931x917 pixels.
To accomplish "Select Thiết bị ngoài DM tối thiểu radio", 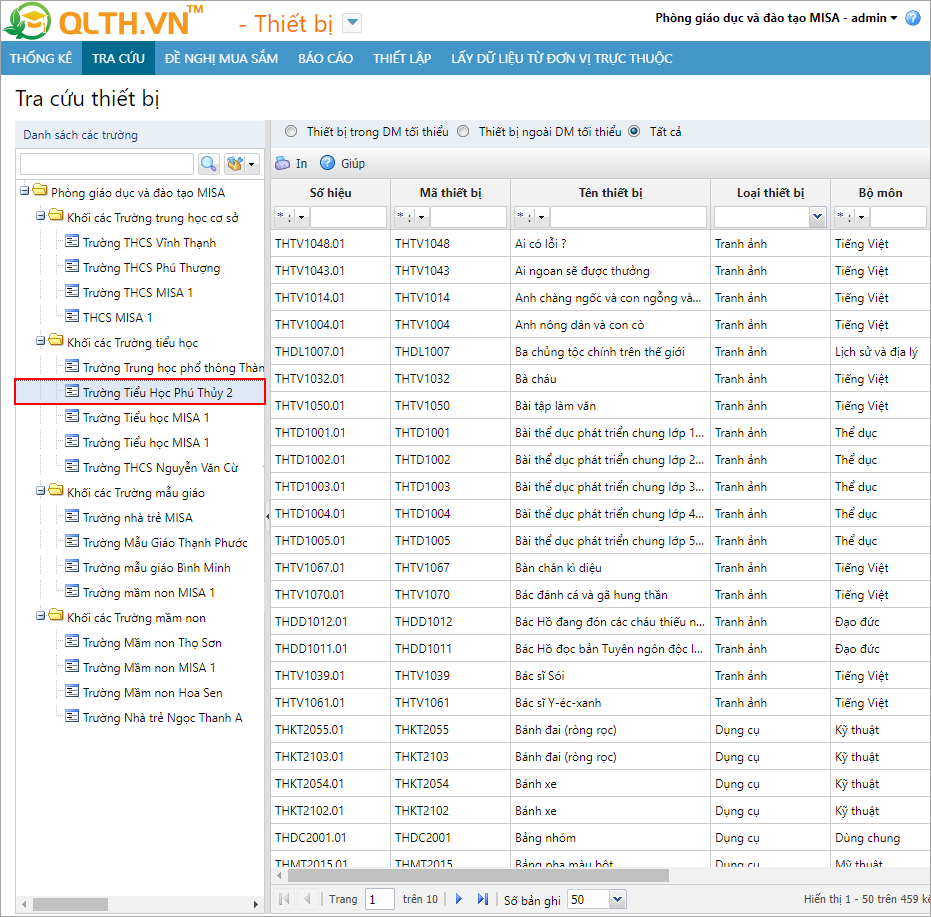I will click(463, 131).
